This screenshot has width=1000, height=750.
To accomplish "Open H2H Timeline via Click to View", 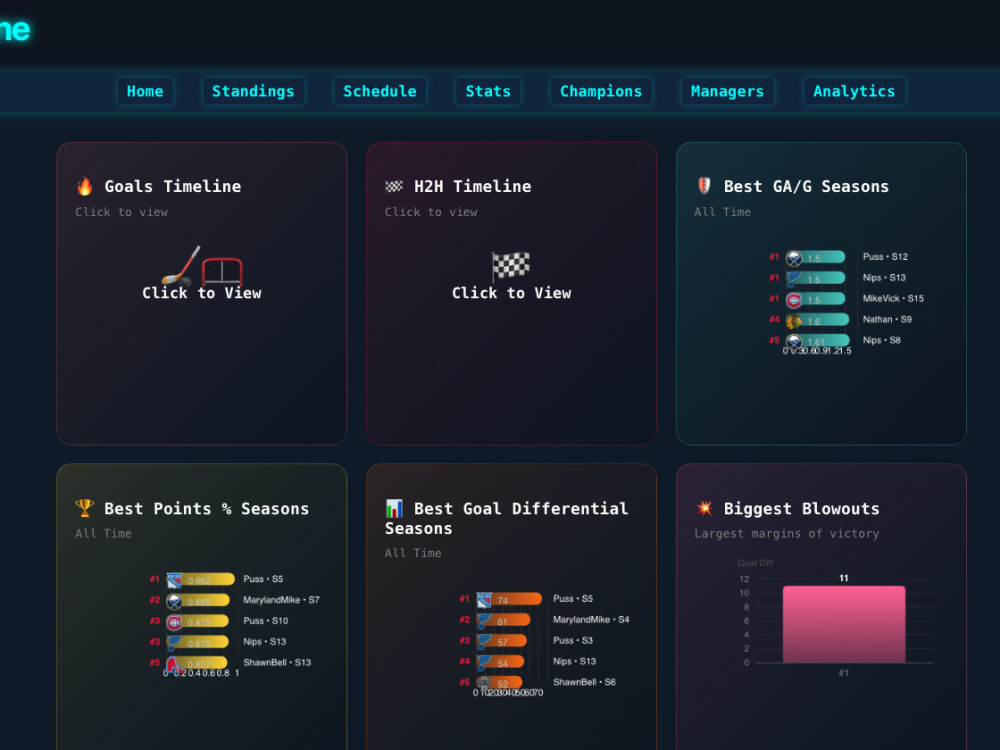I will (511, 293).
